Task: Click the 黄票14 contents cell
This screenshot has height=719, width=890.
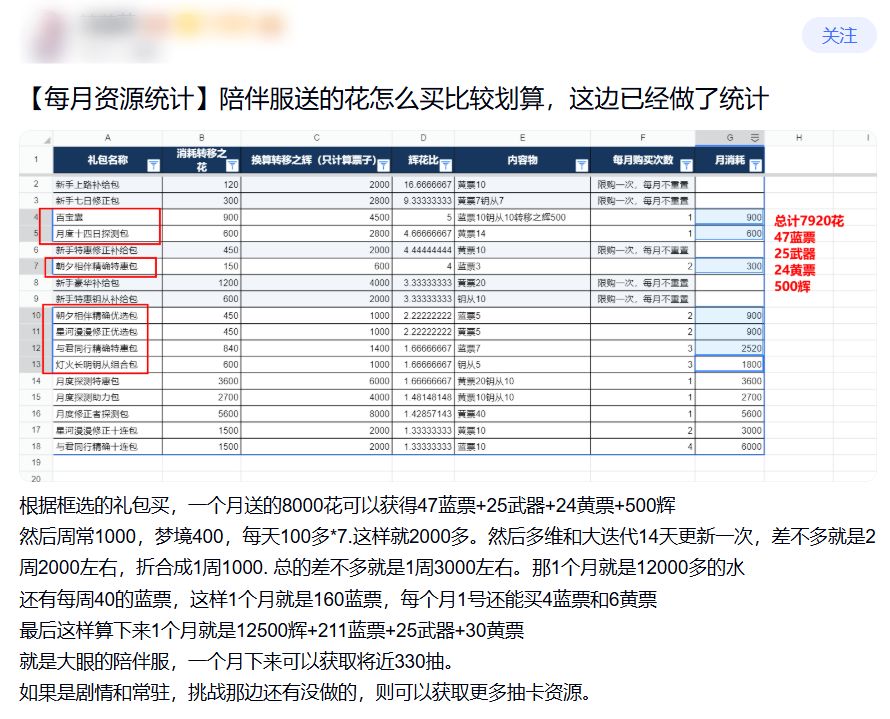Action: (x=522, y=234)
